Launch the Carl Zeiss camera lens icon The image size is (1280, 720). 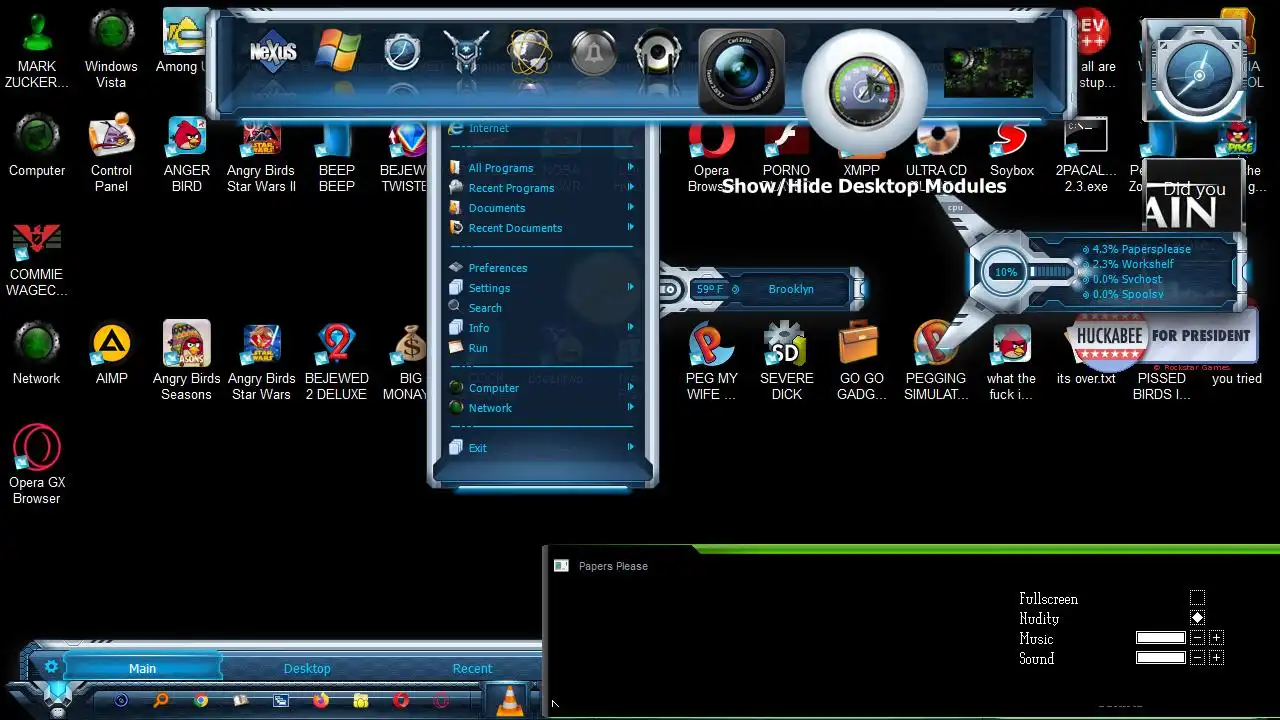point(741,70)
